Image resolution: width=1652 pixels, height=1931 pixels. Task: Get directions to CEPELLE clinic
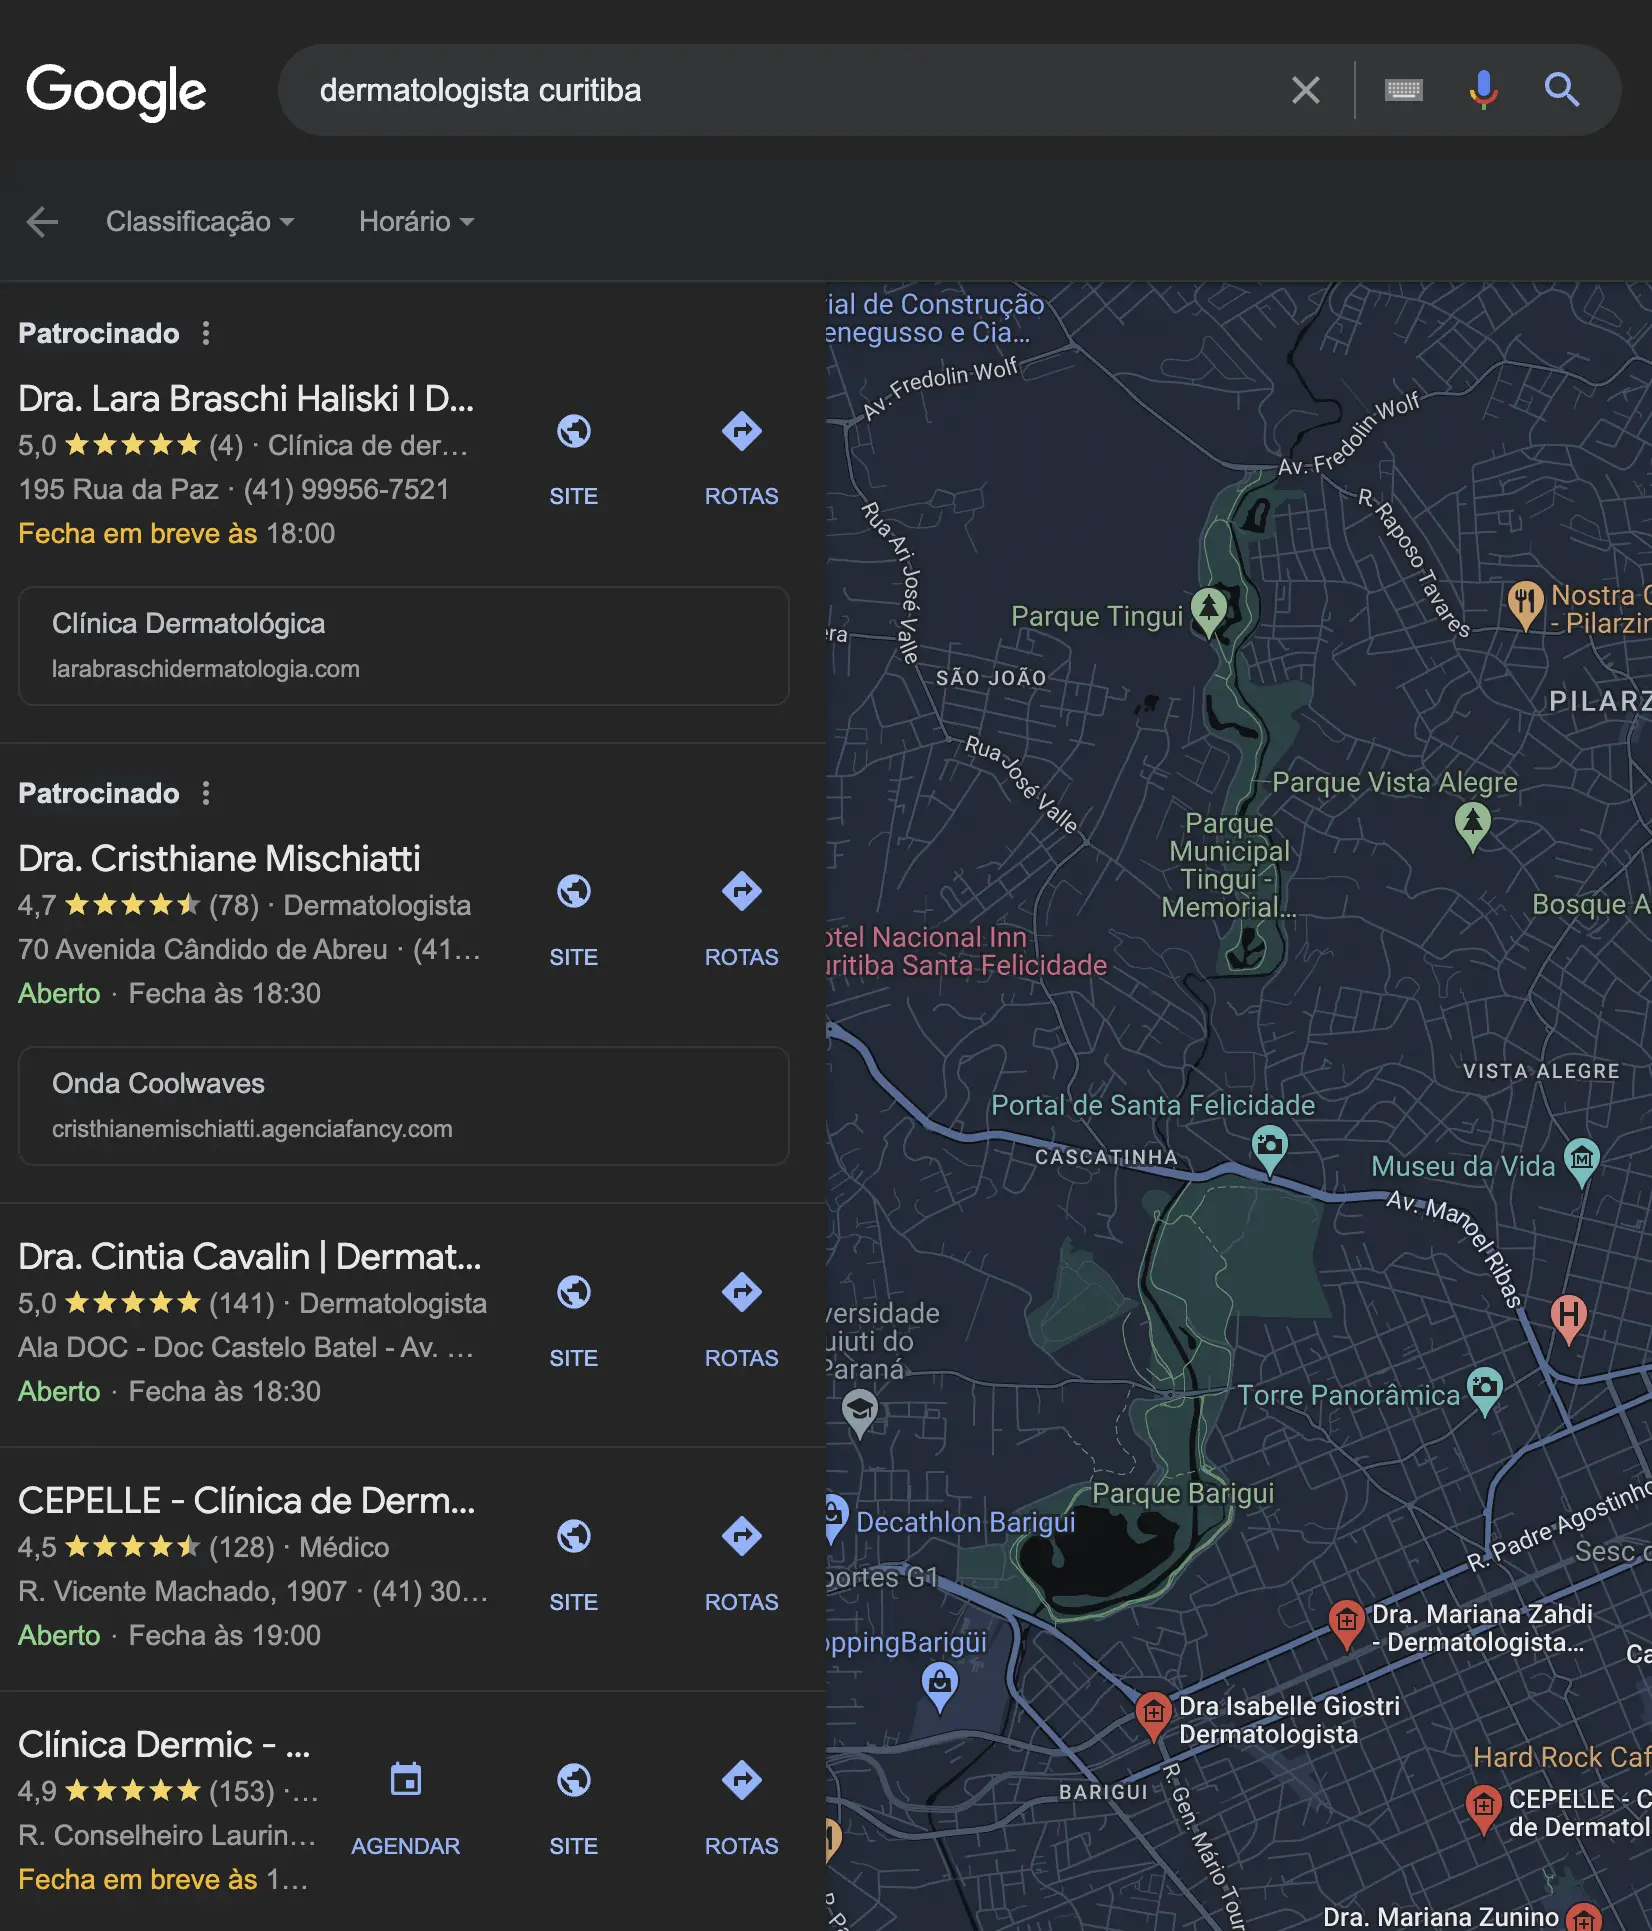click(x=741, y=1564)
